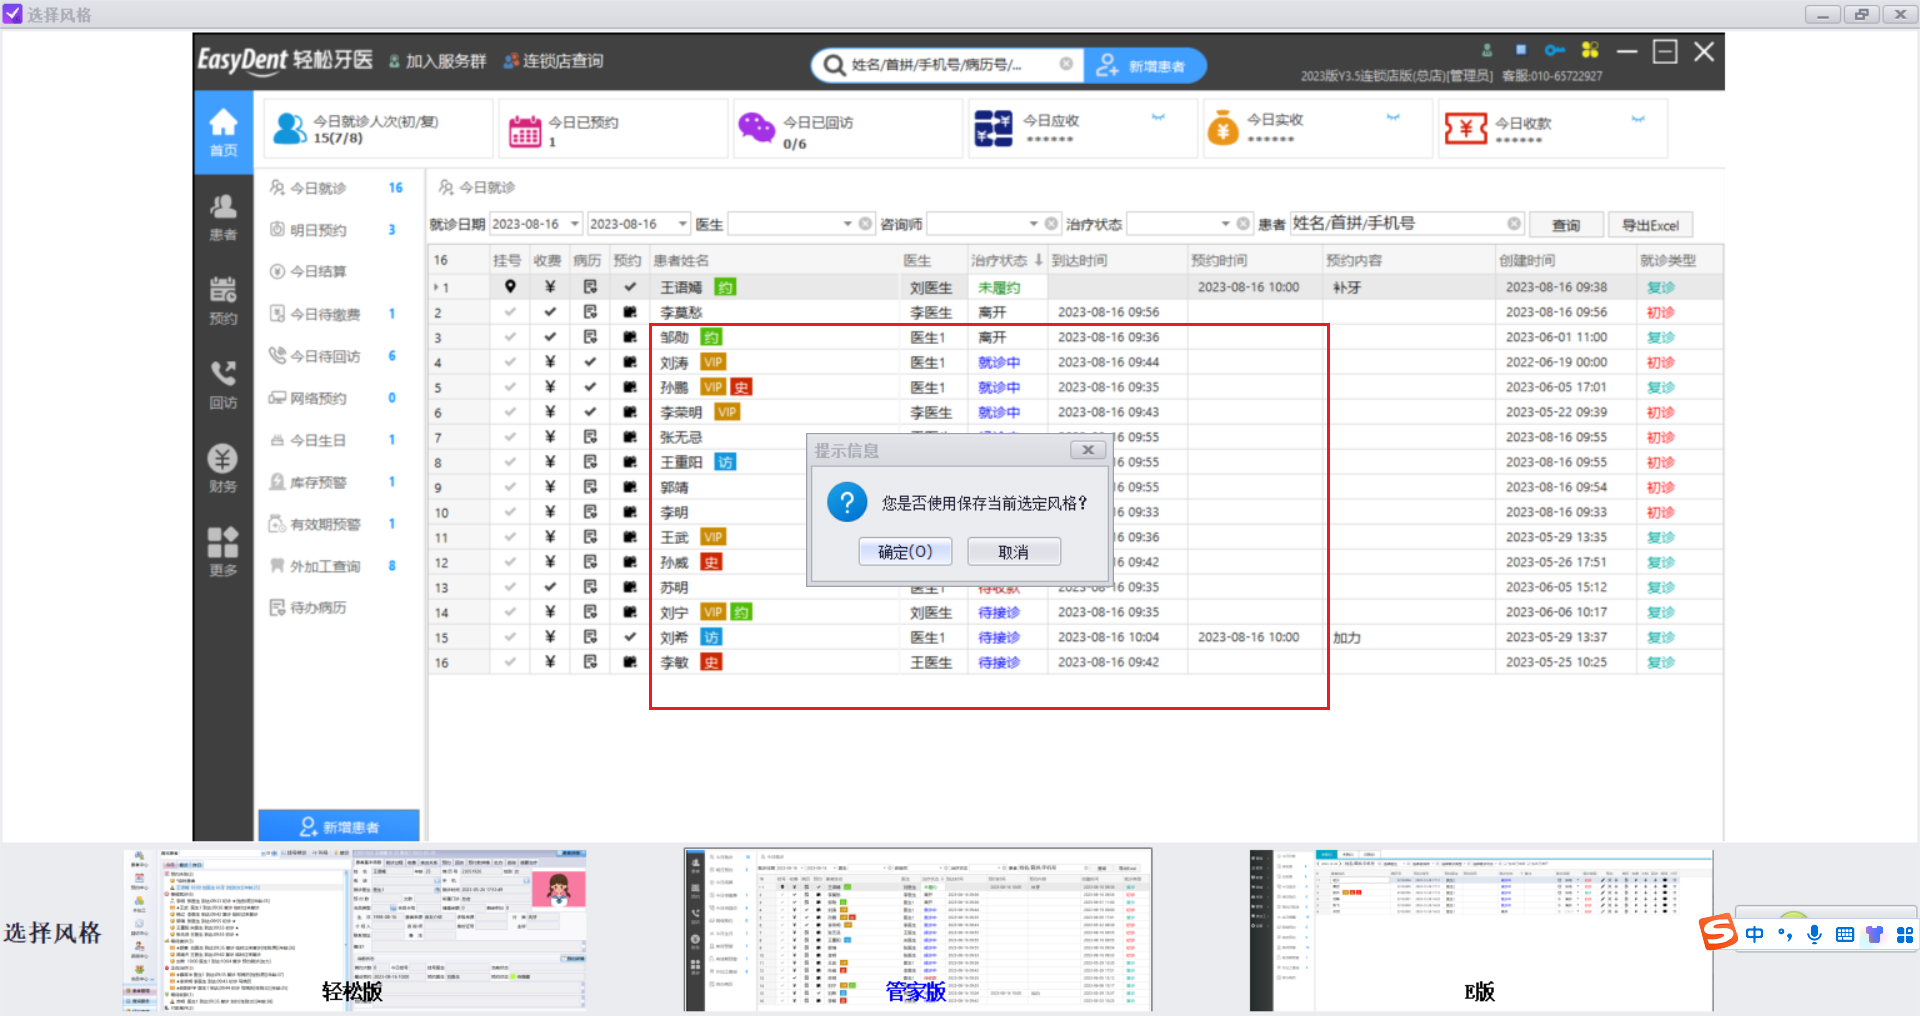Open the 咨询师 consultant dropdown
This screenshot has height=1016, width=1920.
pyautogui.click(x=1033, y=224)
